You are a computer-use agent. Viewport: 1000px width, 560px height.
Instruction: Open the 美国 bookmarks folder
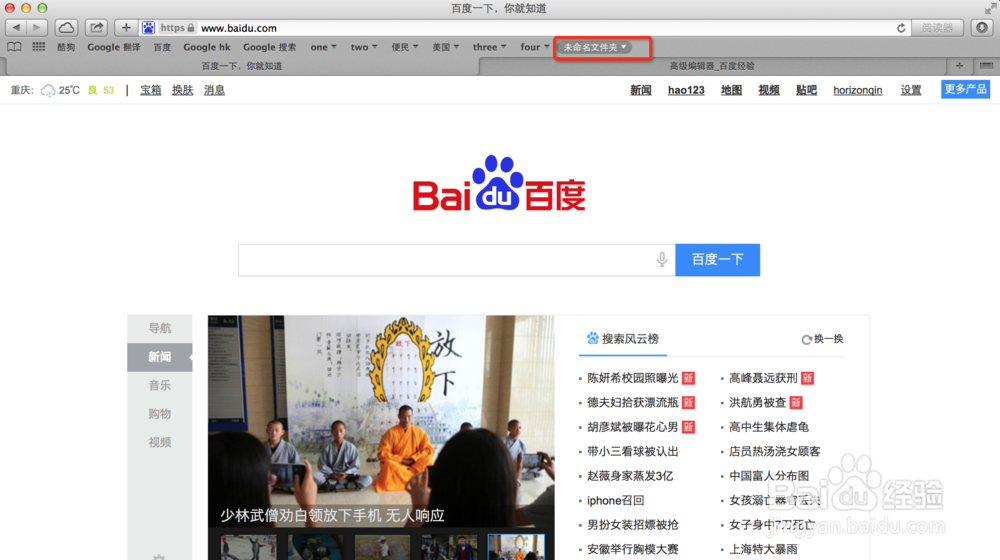tap(445, 47)
